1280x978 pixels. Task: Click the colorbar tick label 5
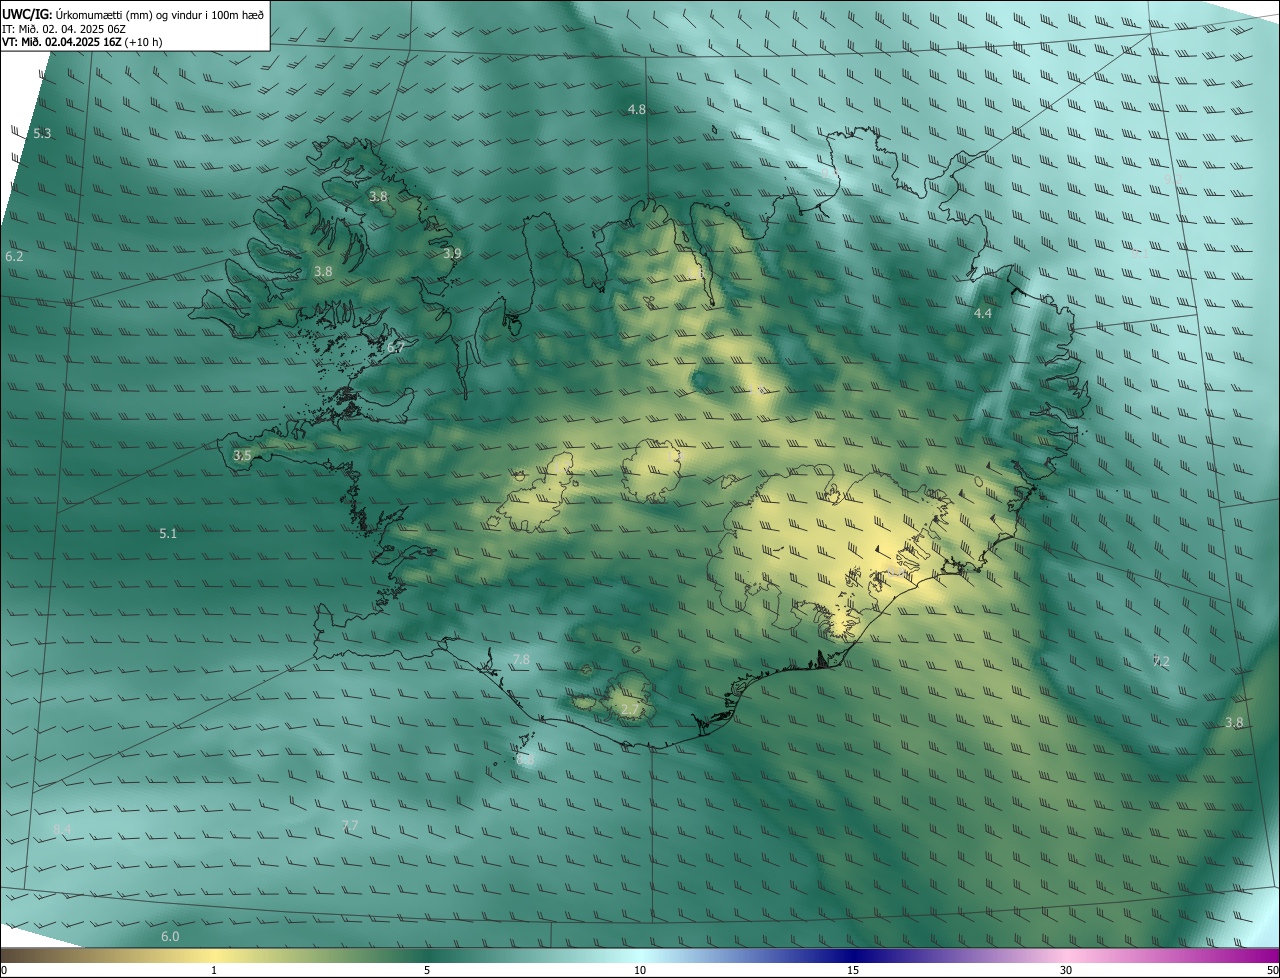427,970
